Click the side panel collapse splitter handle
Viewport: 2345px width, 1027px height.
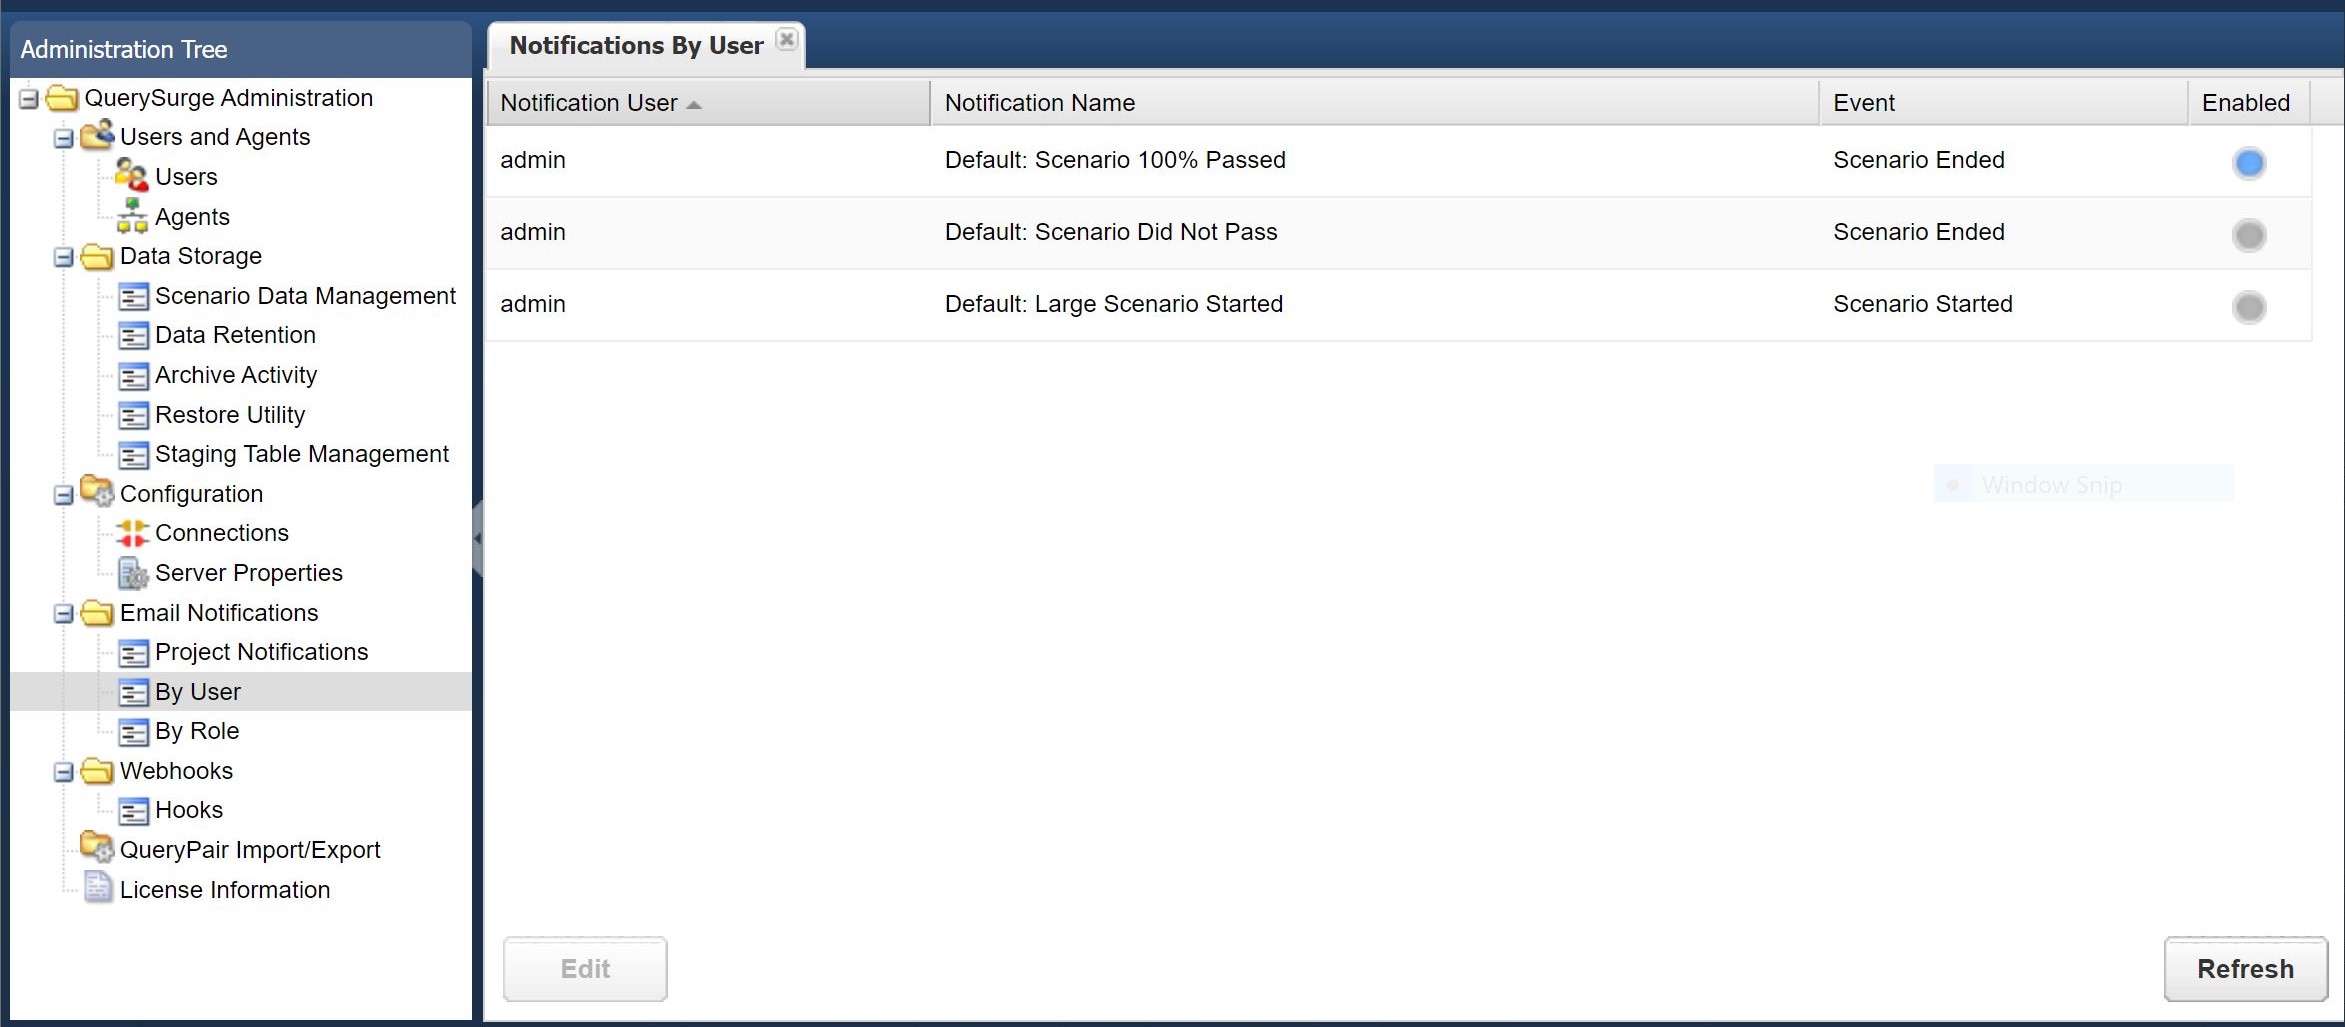coord(477,539)
